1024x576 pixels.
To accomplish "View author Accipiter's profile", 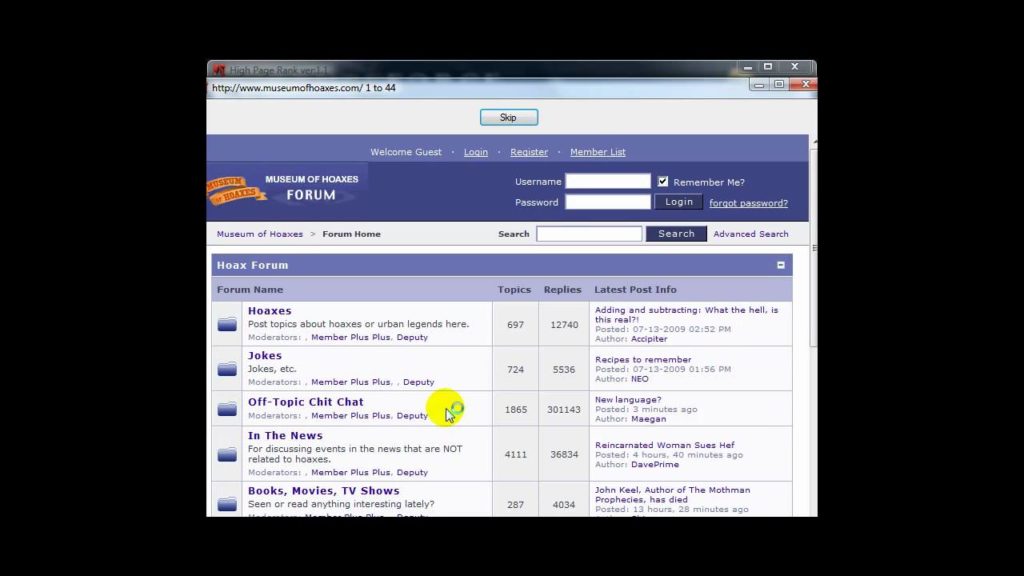I will pyautogui.click(x=649, y=339).
